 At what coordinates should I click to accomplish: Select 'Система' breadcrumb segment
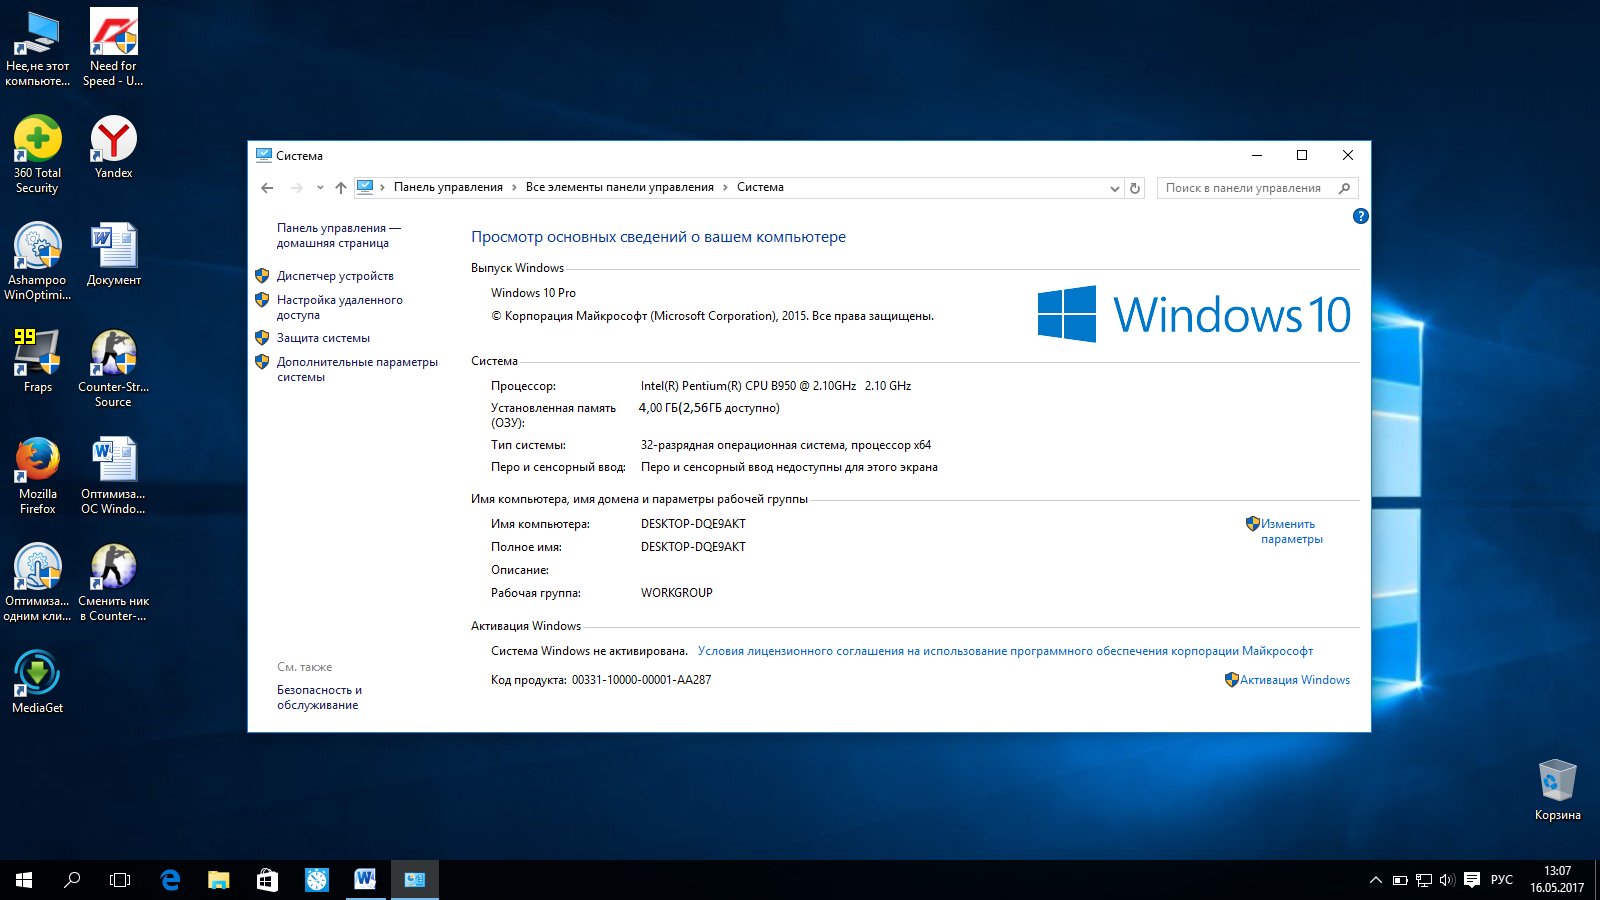point(760,187)
